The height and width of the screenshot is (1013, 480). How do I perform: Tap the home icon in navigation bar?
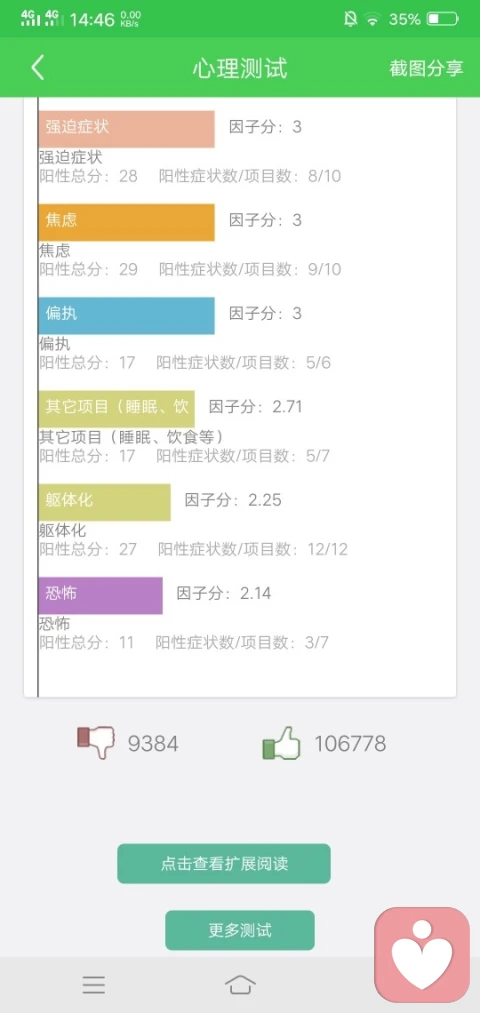(240, 985)
